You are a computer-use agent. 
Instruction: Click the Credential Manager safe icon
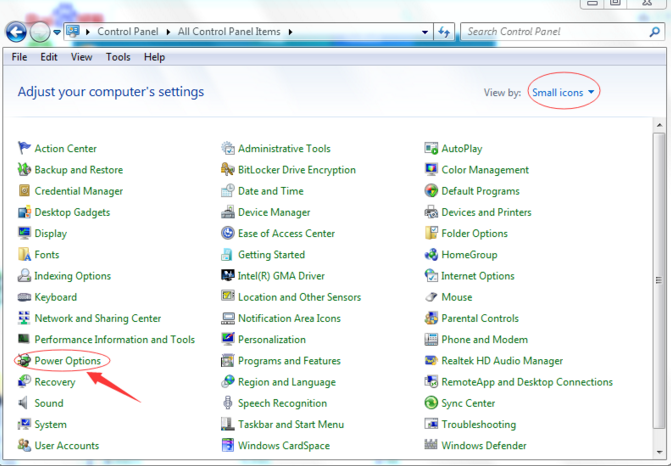24,190
